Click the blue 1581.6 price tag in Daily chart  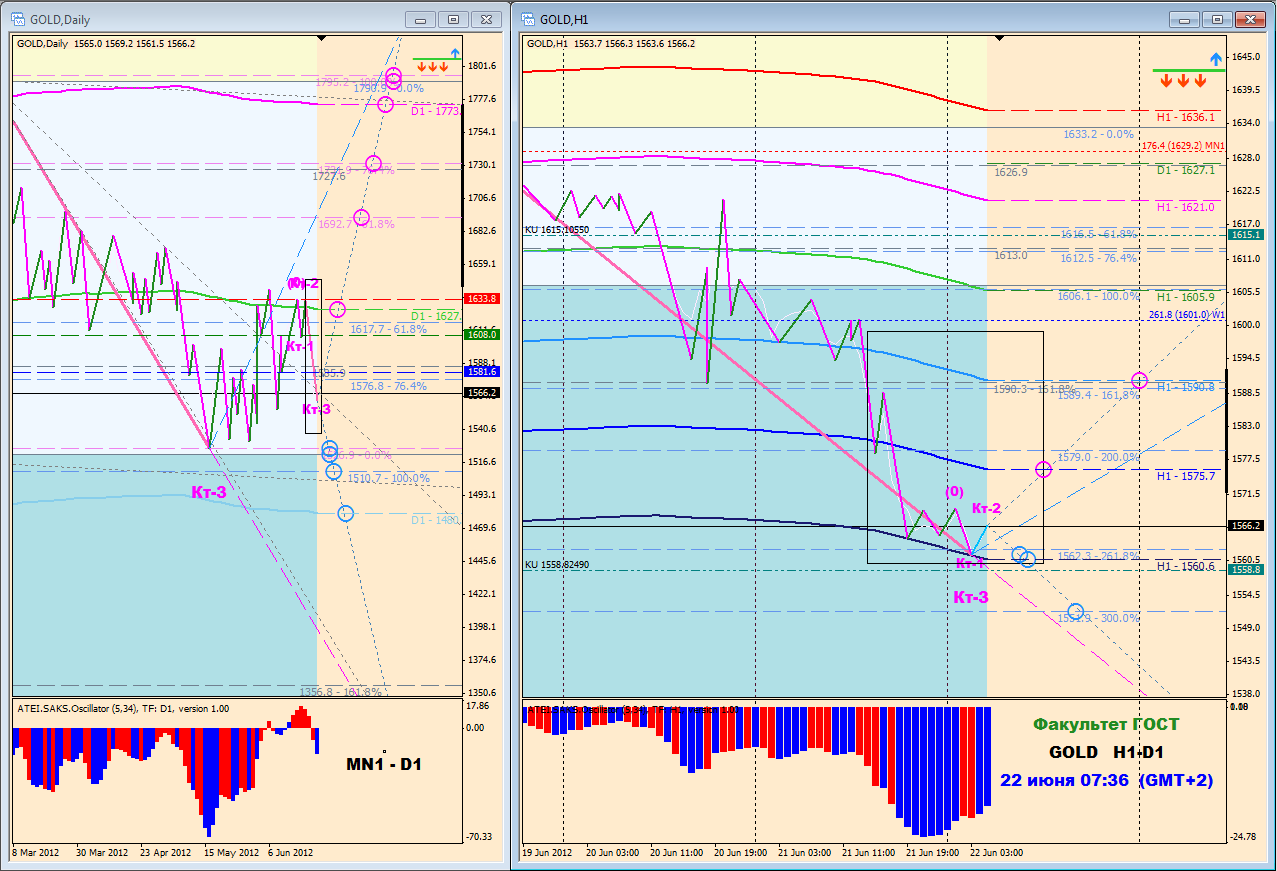click(481, 371)
